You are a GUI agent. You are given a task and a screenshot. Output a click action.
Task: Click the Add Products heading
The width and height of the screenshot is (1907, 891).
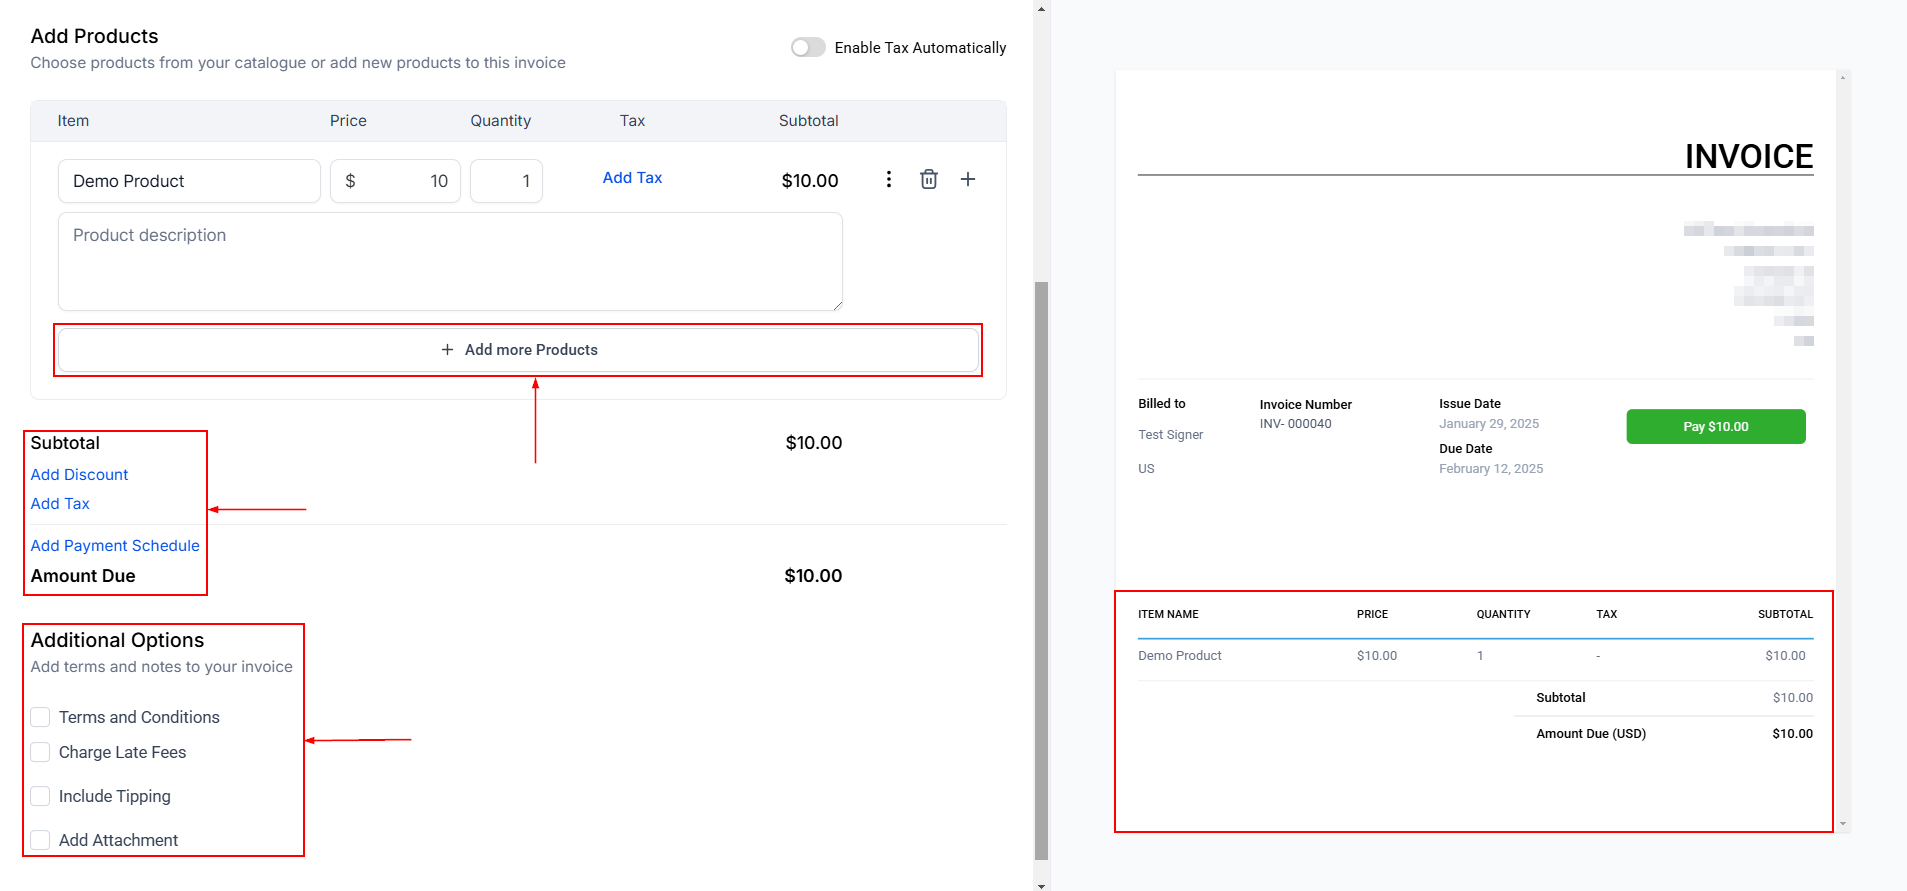pos(94,36)
